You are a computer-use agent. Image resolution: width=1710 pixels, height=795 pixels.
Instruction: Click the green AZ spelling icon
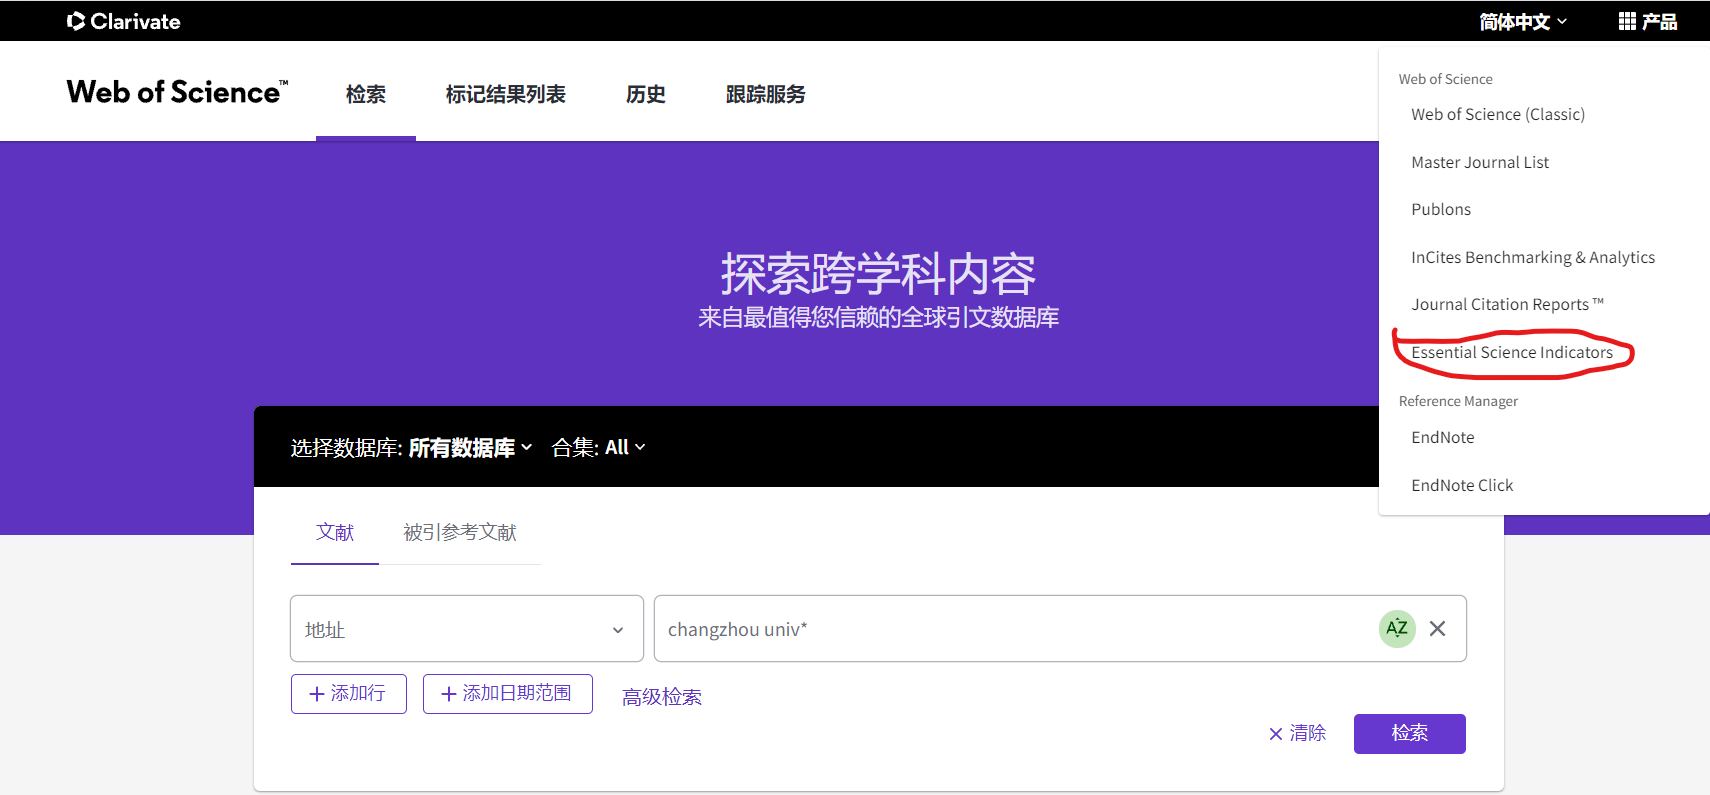coord(1397,629)
